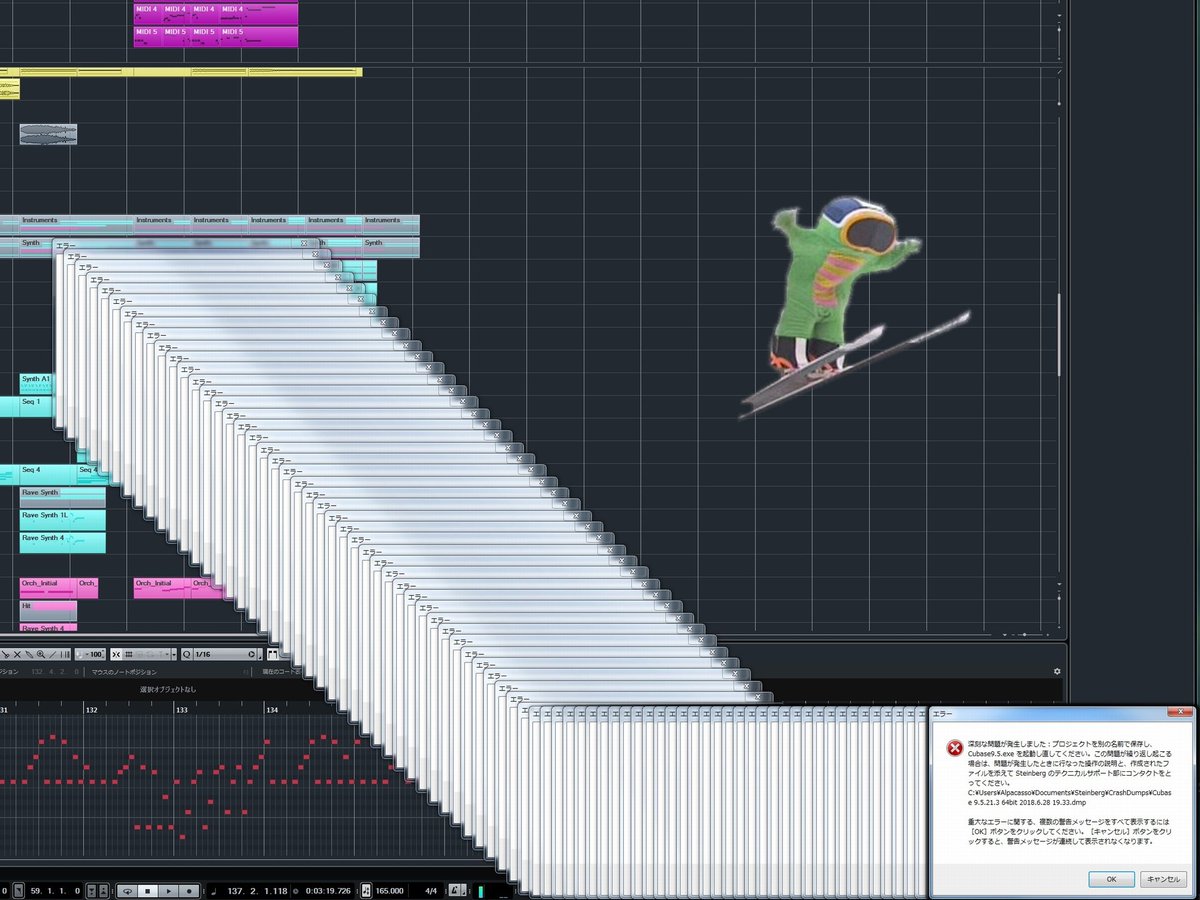Select the first MIDI 4 clip

(146, 13)
